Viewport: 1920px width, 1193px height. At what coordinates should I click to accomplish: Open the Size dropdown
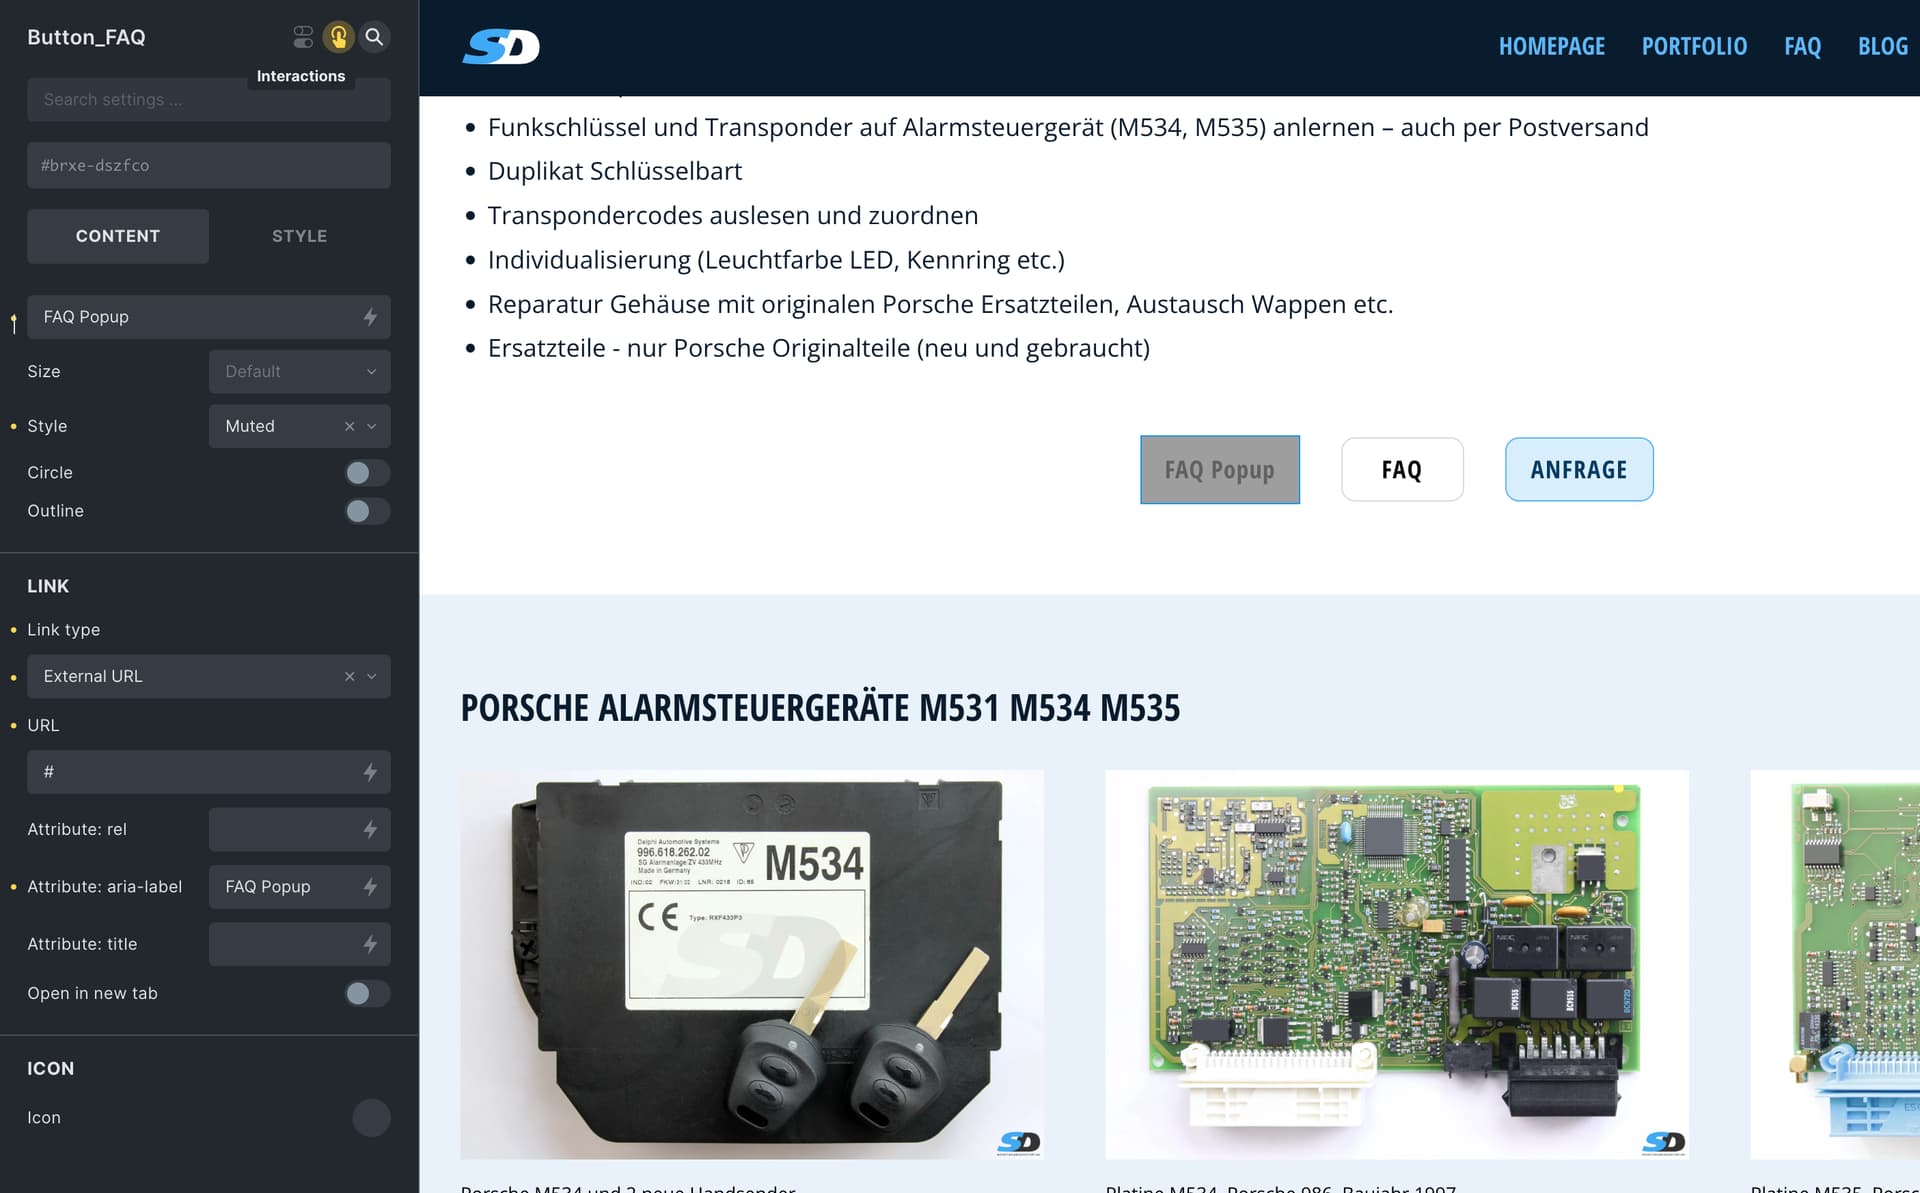click(299, 371)
